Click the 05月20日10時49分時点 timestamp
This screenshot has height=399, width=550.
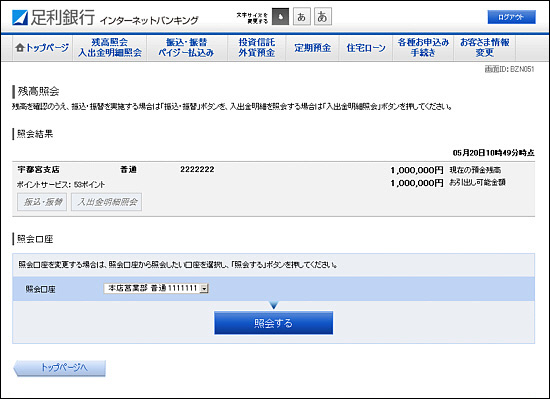[494, 153]
